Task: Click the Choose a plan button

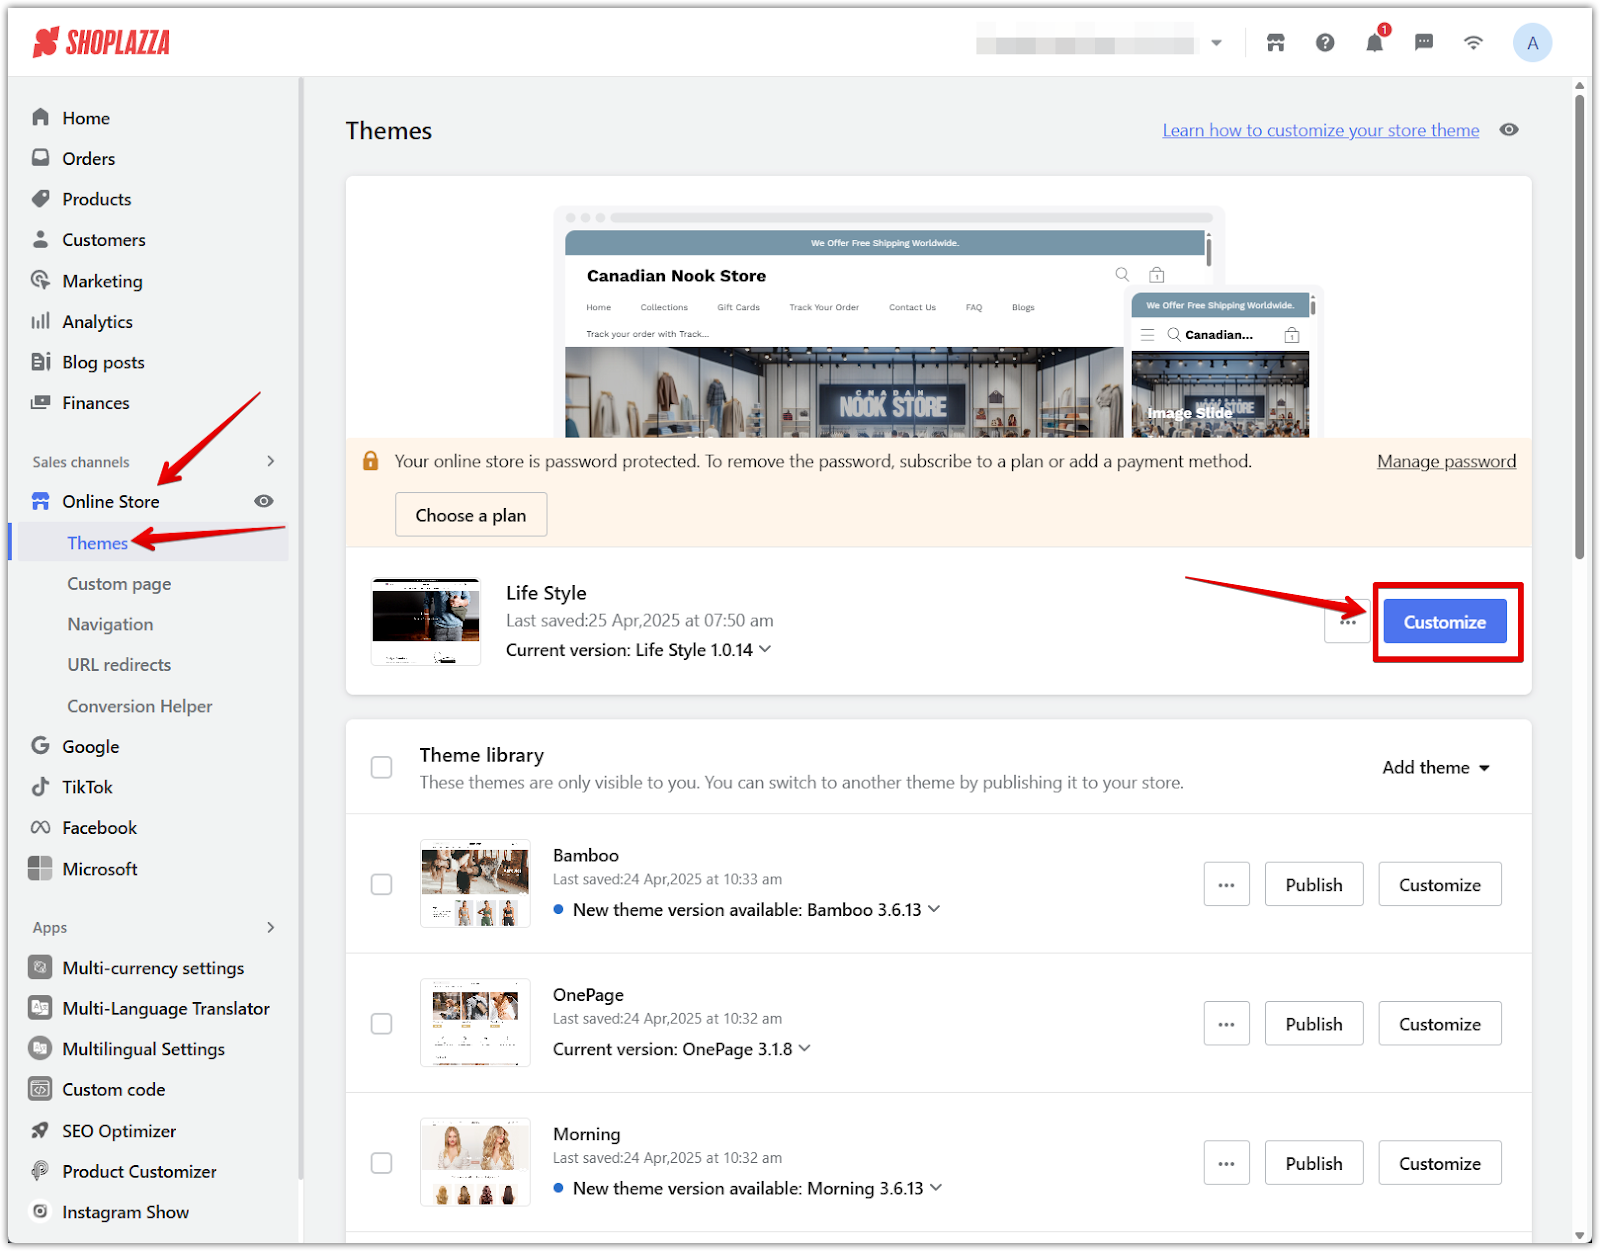Action: click(471, 515)
